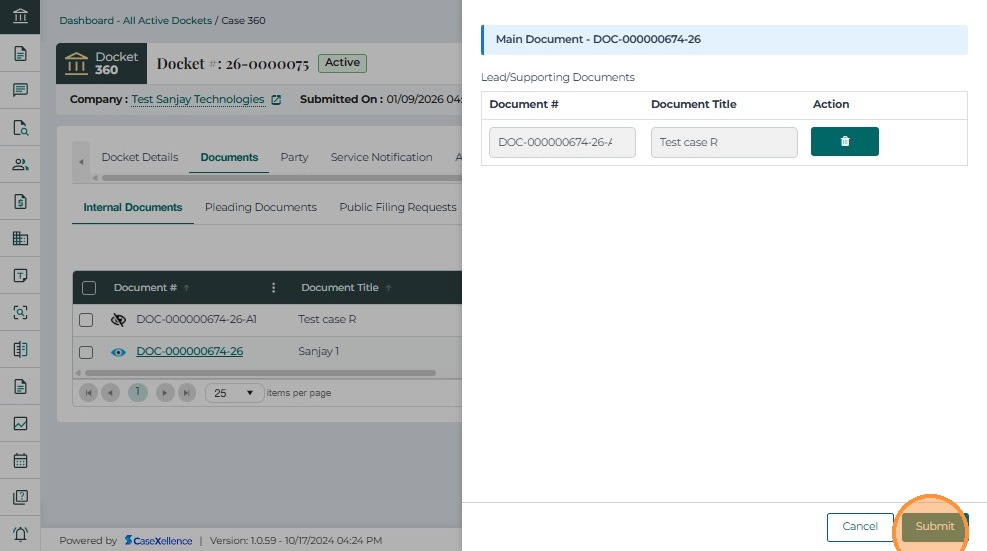The height and width of the screenshot is (551, 987).
Task: Open Test Sanjay Technologies company link
Action: [198, 99]
